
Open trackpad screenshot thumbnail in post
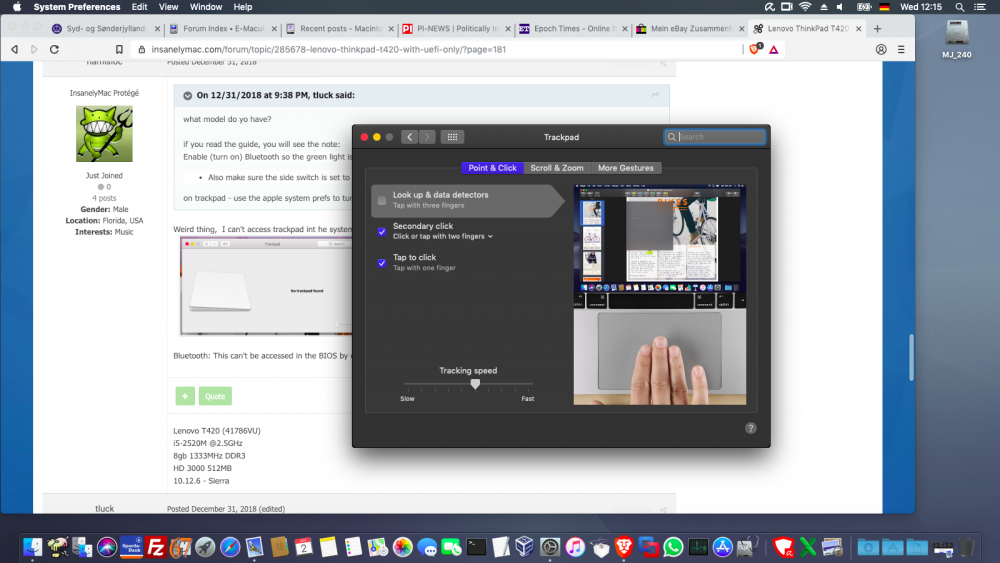266,286
